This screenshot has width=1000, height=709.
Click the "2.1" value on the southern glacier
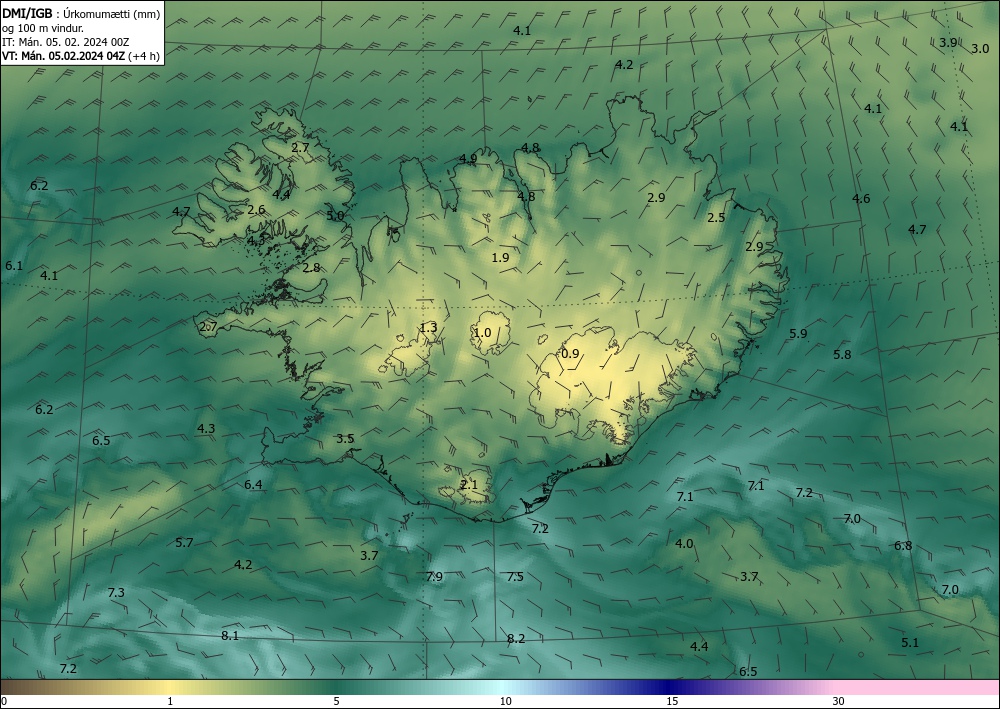[469, 485]
